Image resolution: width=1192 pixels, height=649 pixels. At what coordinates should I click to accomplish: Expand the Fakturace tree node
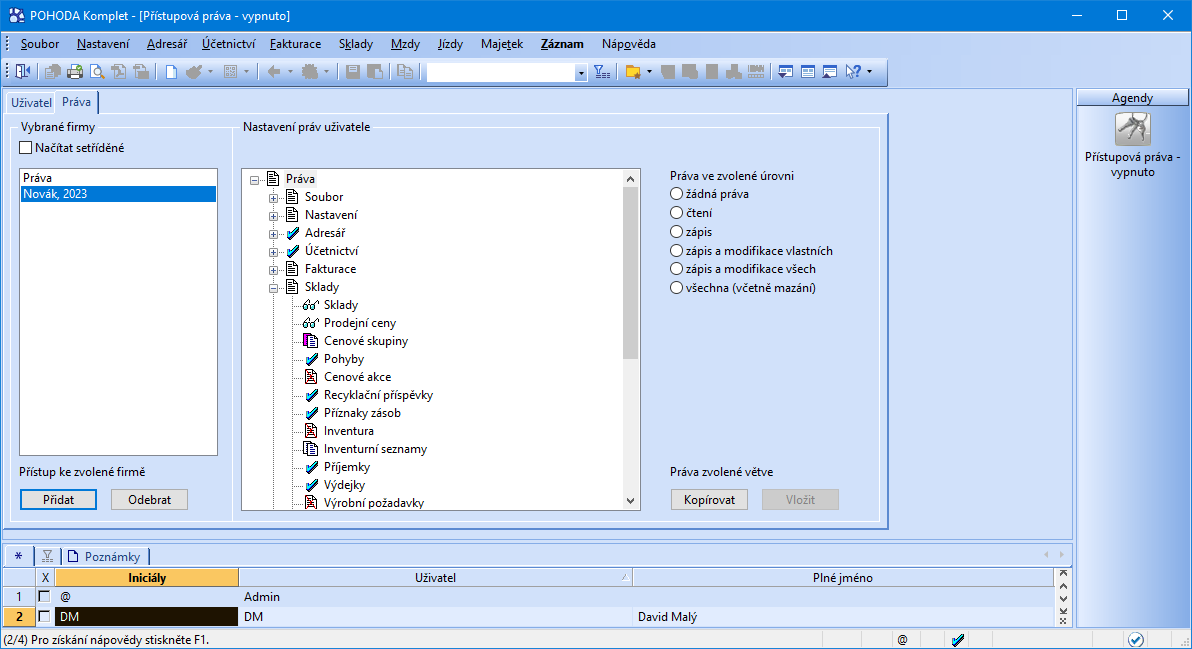[273, 270]
